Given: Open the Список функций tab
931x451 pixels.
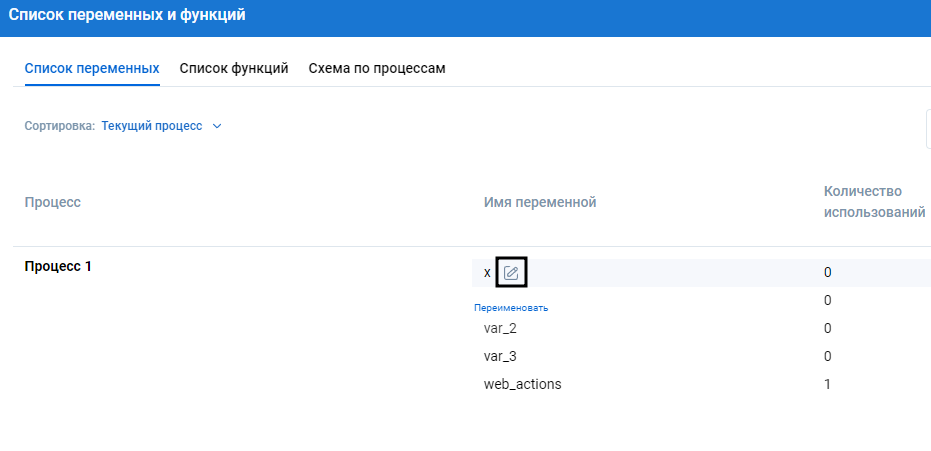Looking at the screenshot, I should [x=234, y=68].
